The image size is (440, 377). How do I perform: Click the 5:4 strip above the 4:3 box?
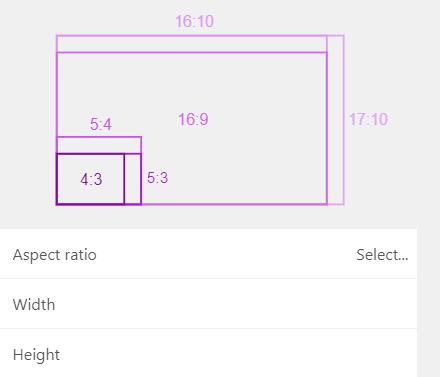click(x=99, y=145)
